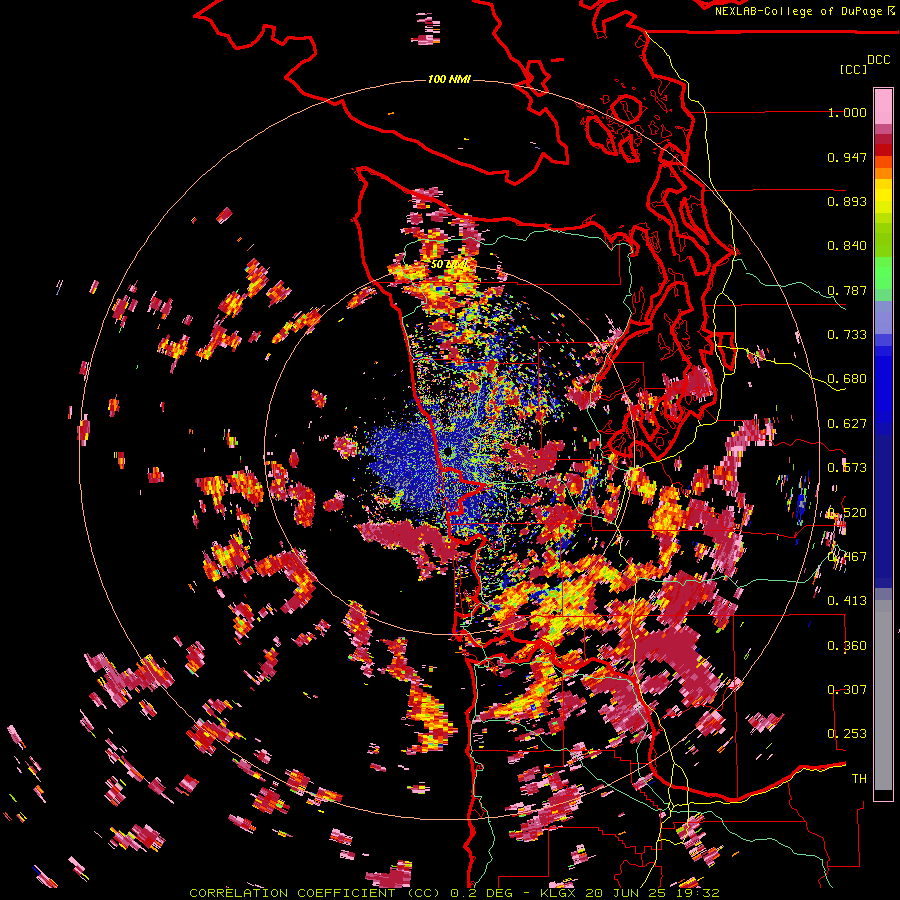Select the 0.733 scale value
This screenshot has width=900, height=900.
(x=847, y=335)
